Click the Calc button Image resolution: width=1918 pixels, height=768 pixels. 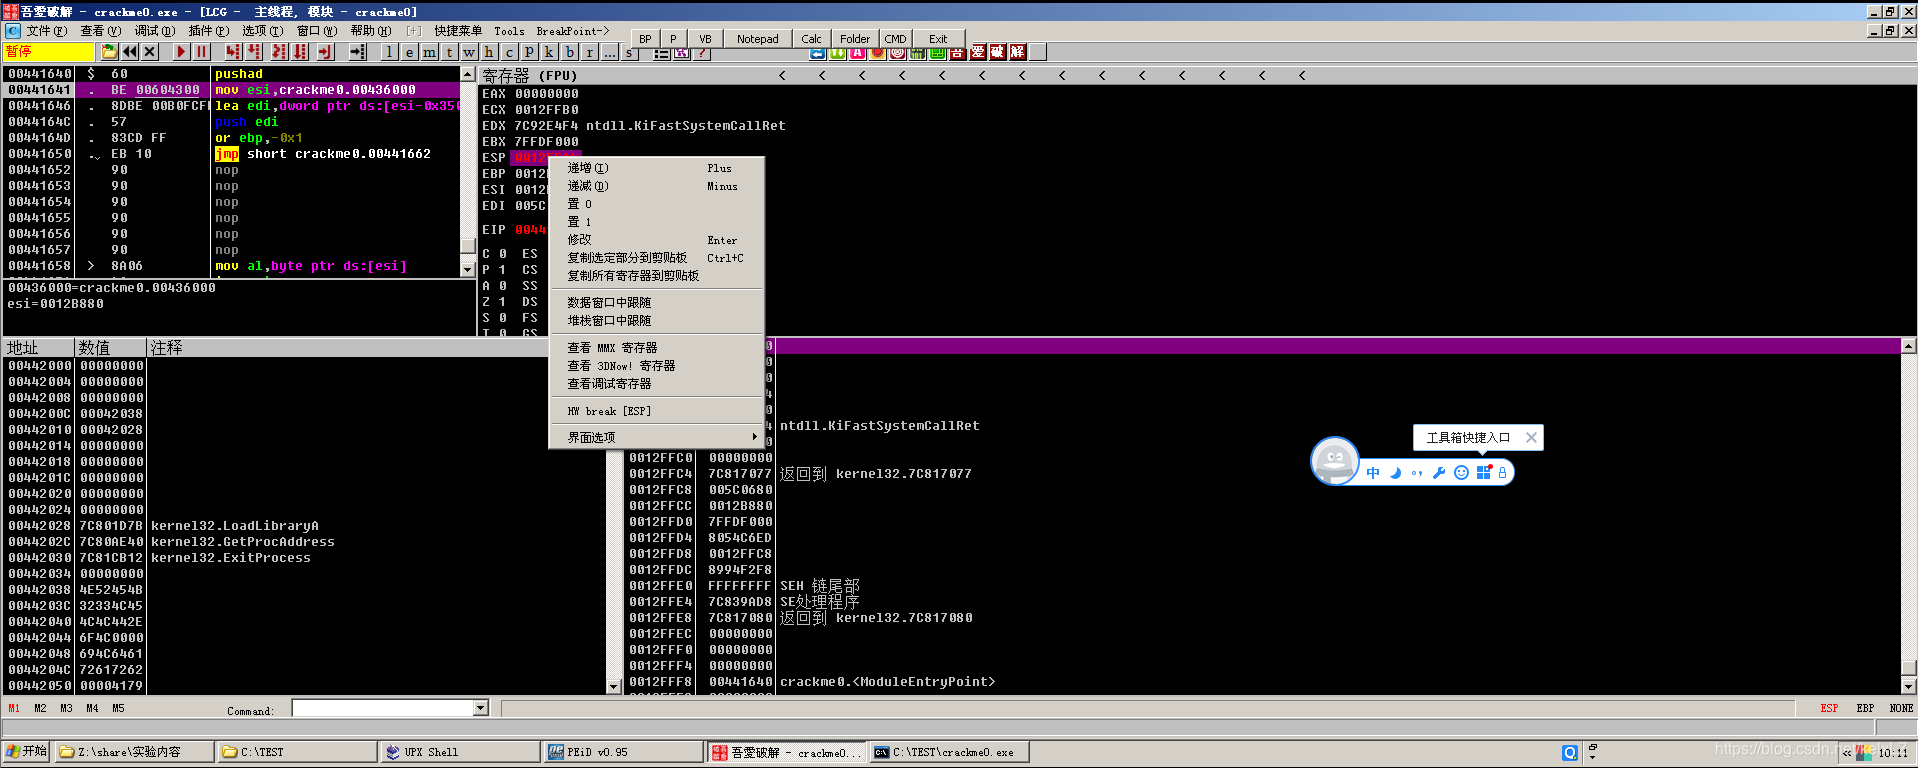[811, 39]
